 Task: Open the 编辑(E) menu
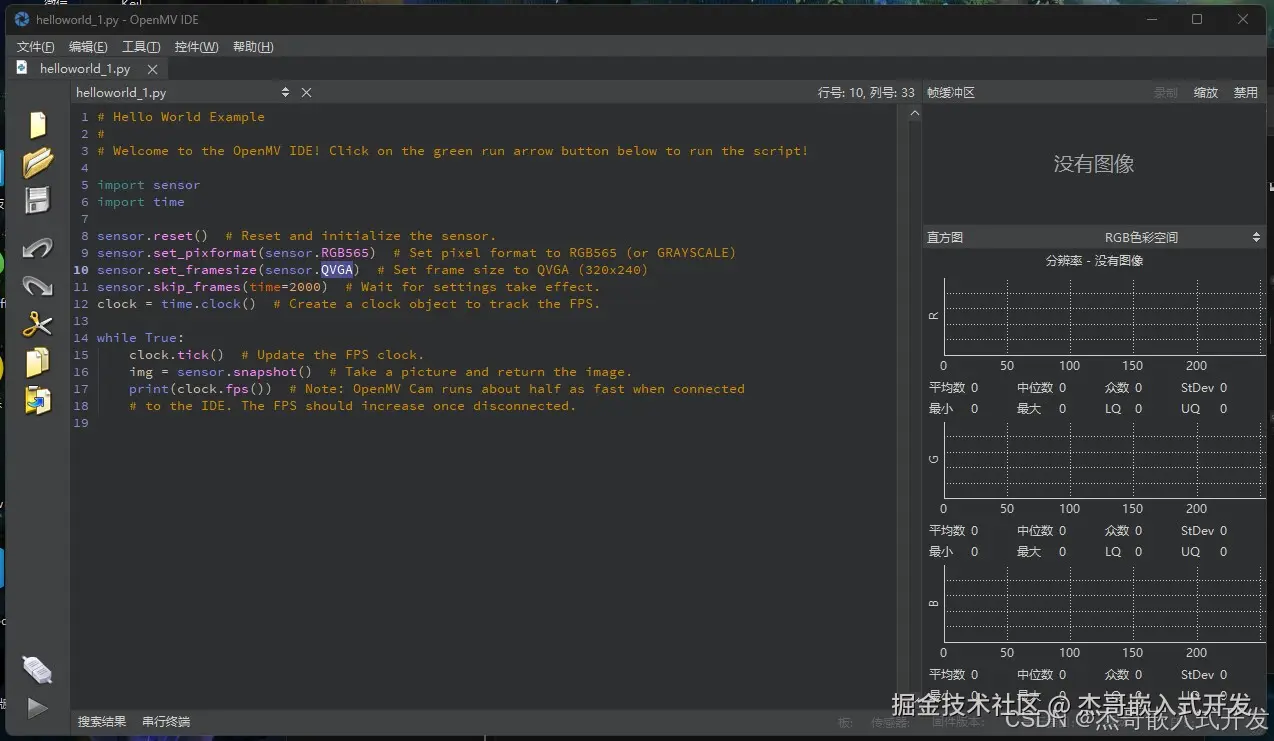(x=88, y=47)
